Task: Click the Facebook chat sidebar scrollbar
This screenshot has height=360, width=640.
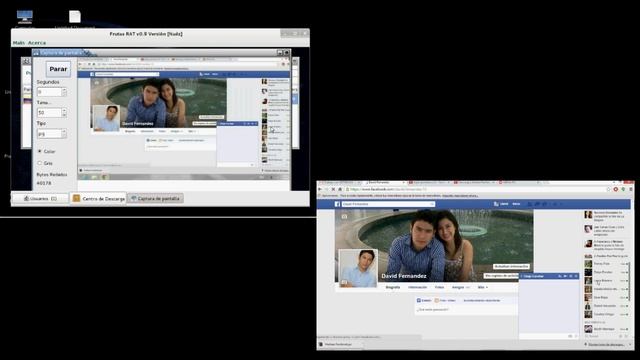Action: (x=629, y=282)
